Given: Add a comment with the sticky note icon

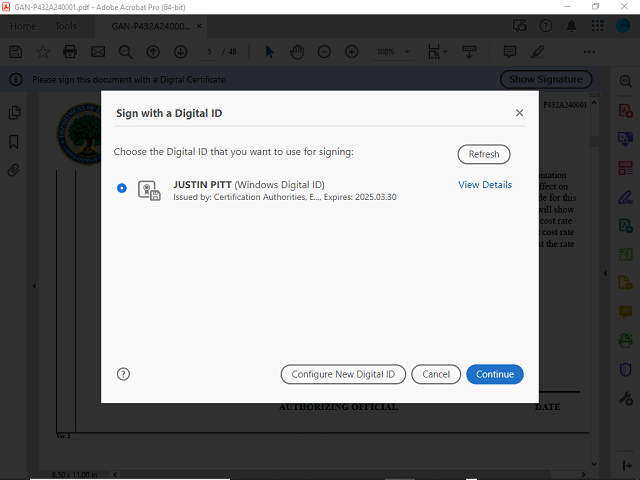Looking at the screenshot, I should point(510,52).
